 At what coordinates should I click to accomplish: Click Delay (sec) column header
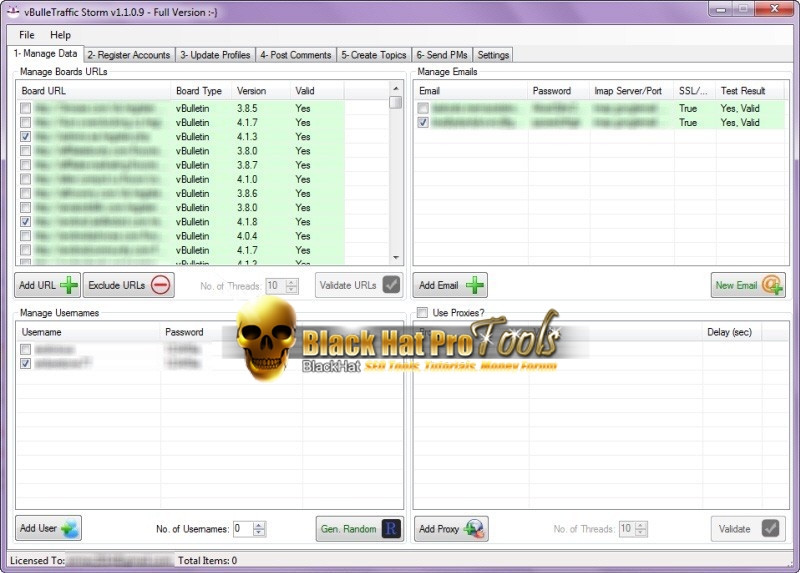tap(731, 332)
